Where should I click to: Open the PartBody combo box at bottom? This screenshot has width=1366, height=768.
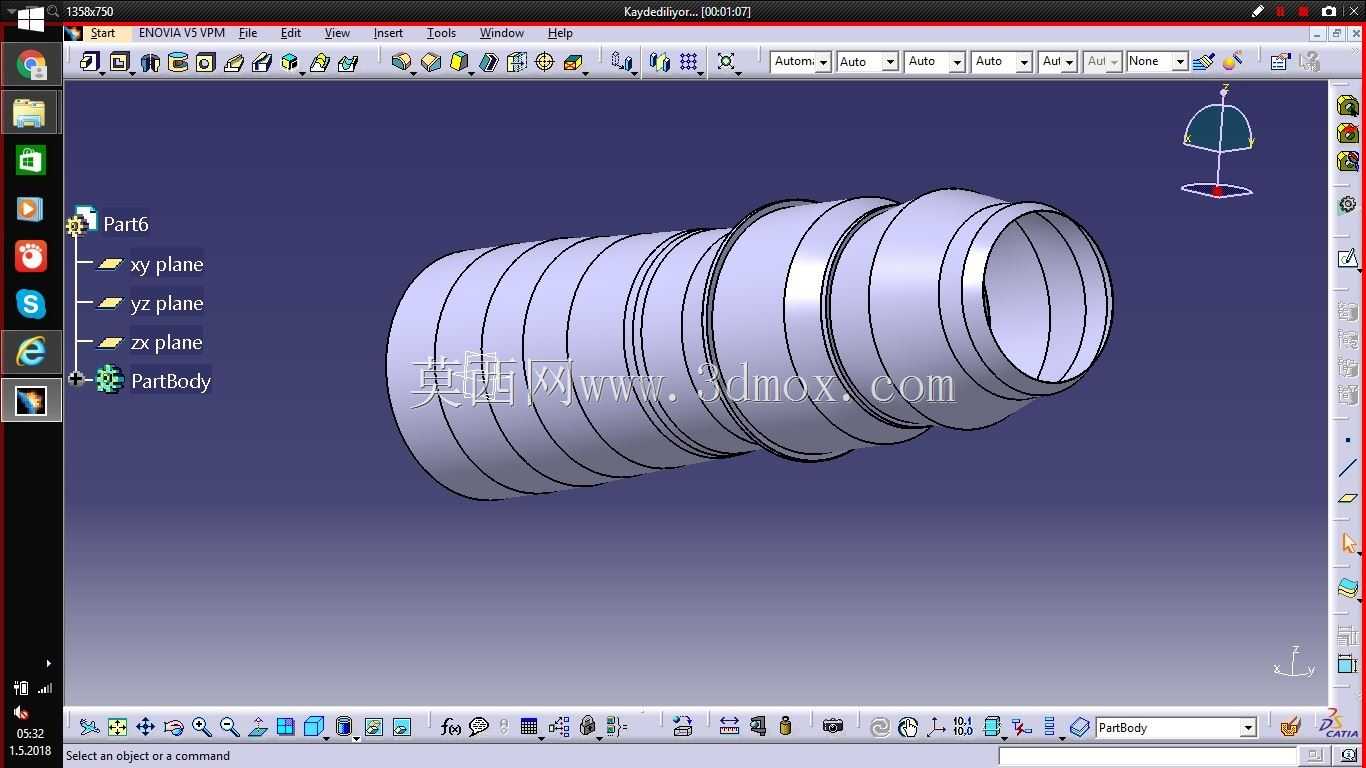pos(1176,728)
